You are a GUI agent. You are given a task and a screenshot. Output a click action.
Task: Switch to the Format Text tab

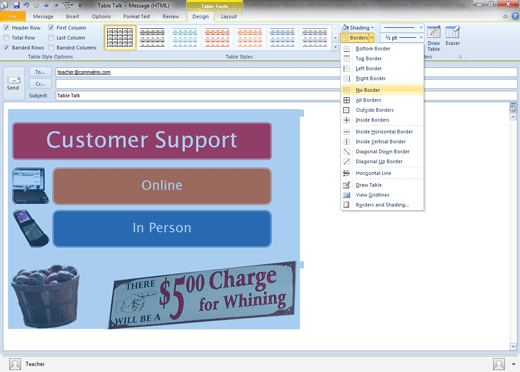[137, 16]
